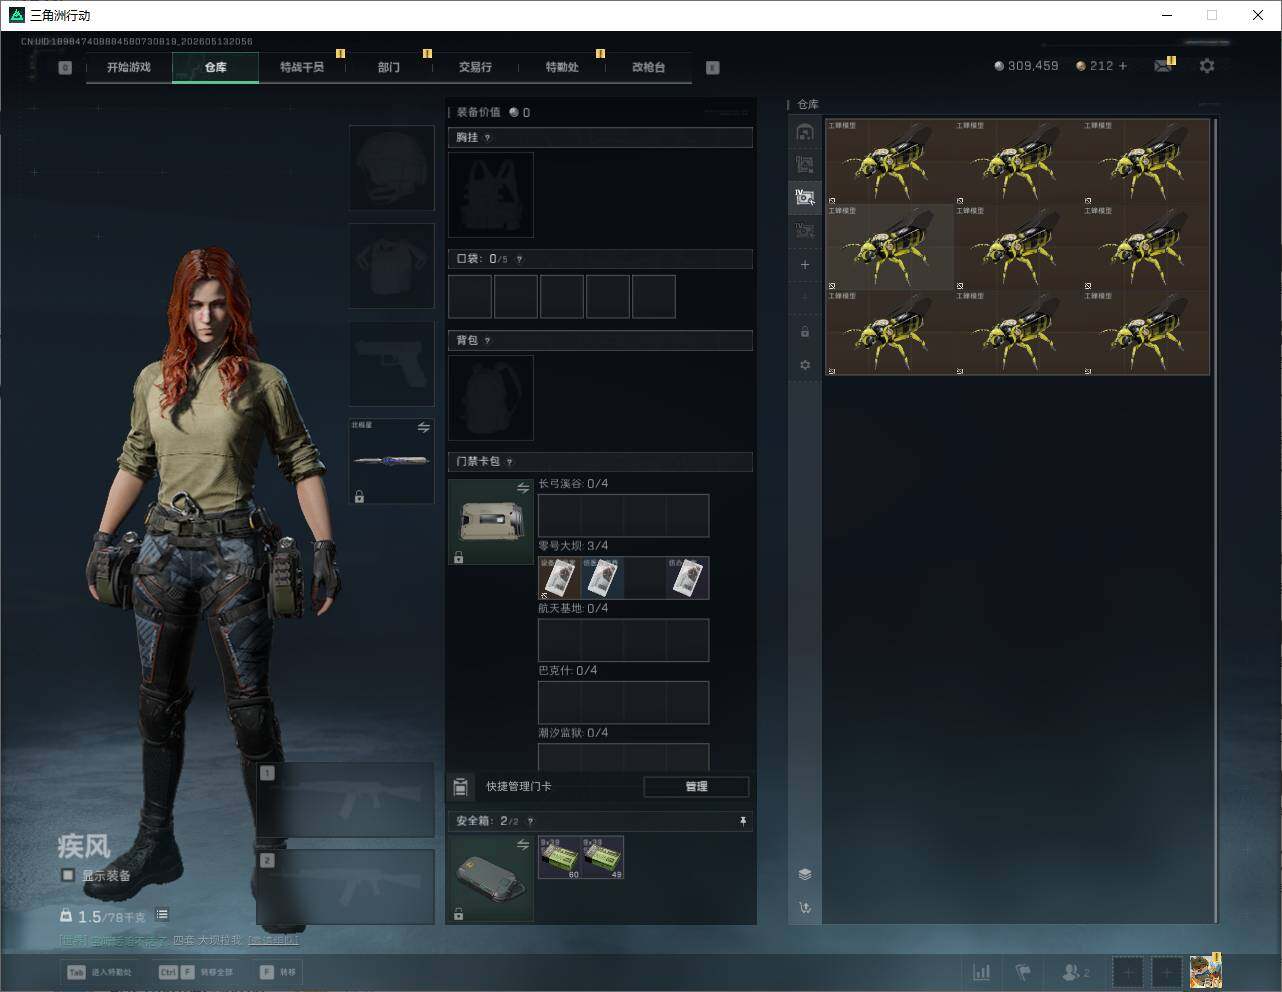This screenshot has width=1282, height=992.
Task: Select the 门禁卡包 keycard case item
Action: (x=491, y=522)
